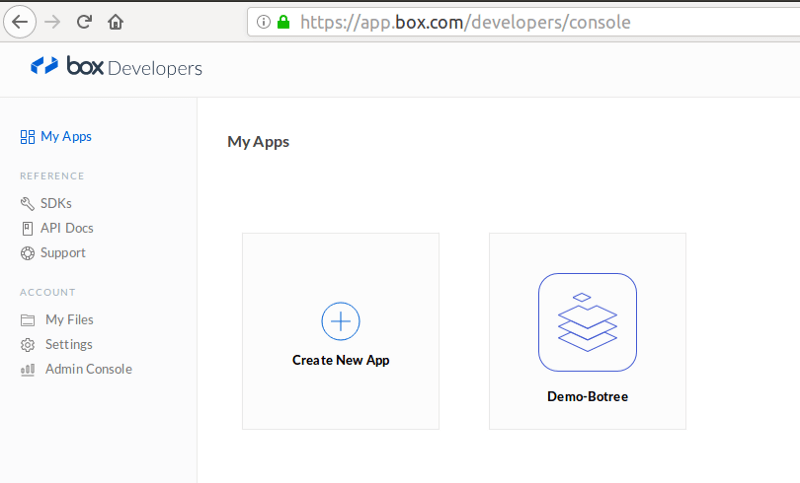800x483 pixels.
Task: Reload the page with the refresh icon
Action: point(84,22)
